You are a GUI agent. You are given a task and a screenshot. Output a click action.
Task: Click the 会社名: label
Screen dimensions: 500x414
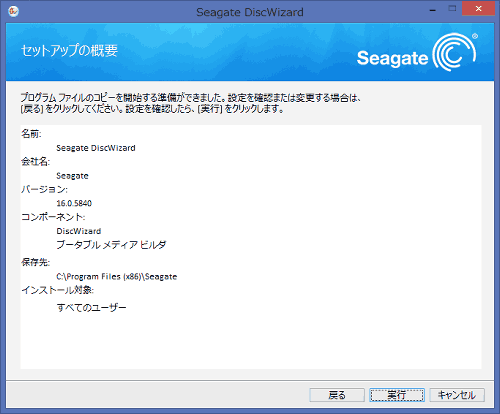coord(36,162)
